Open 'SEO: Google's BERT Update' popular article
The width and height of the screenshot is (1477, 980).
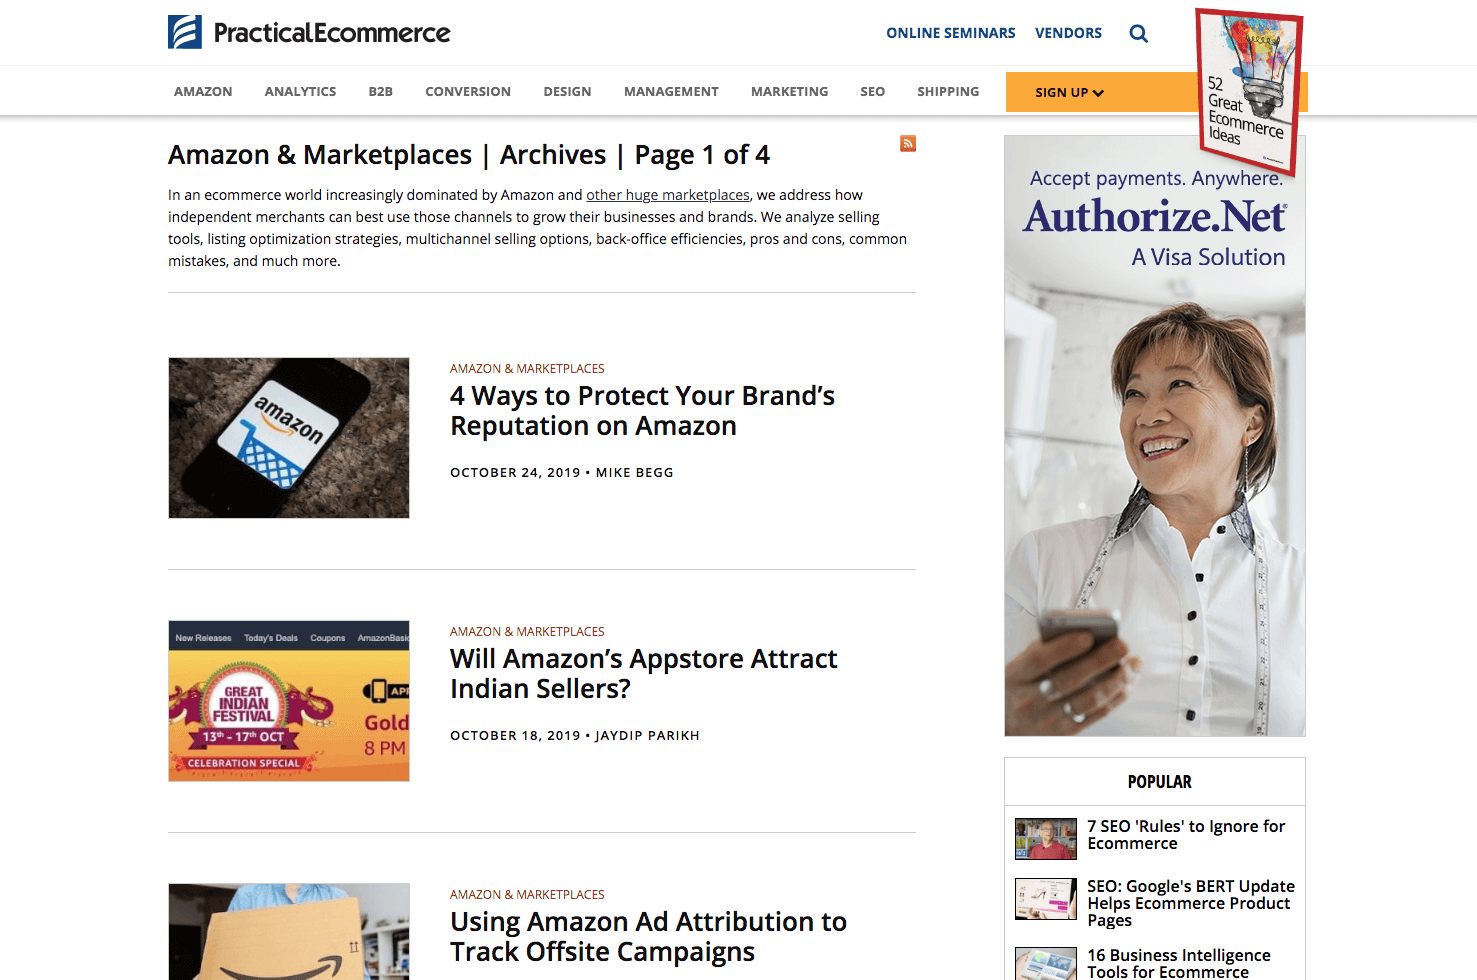click(1191, 903)
